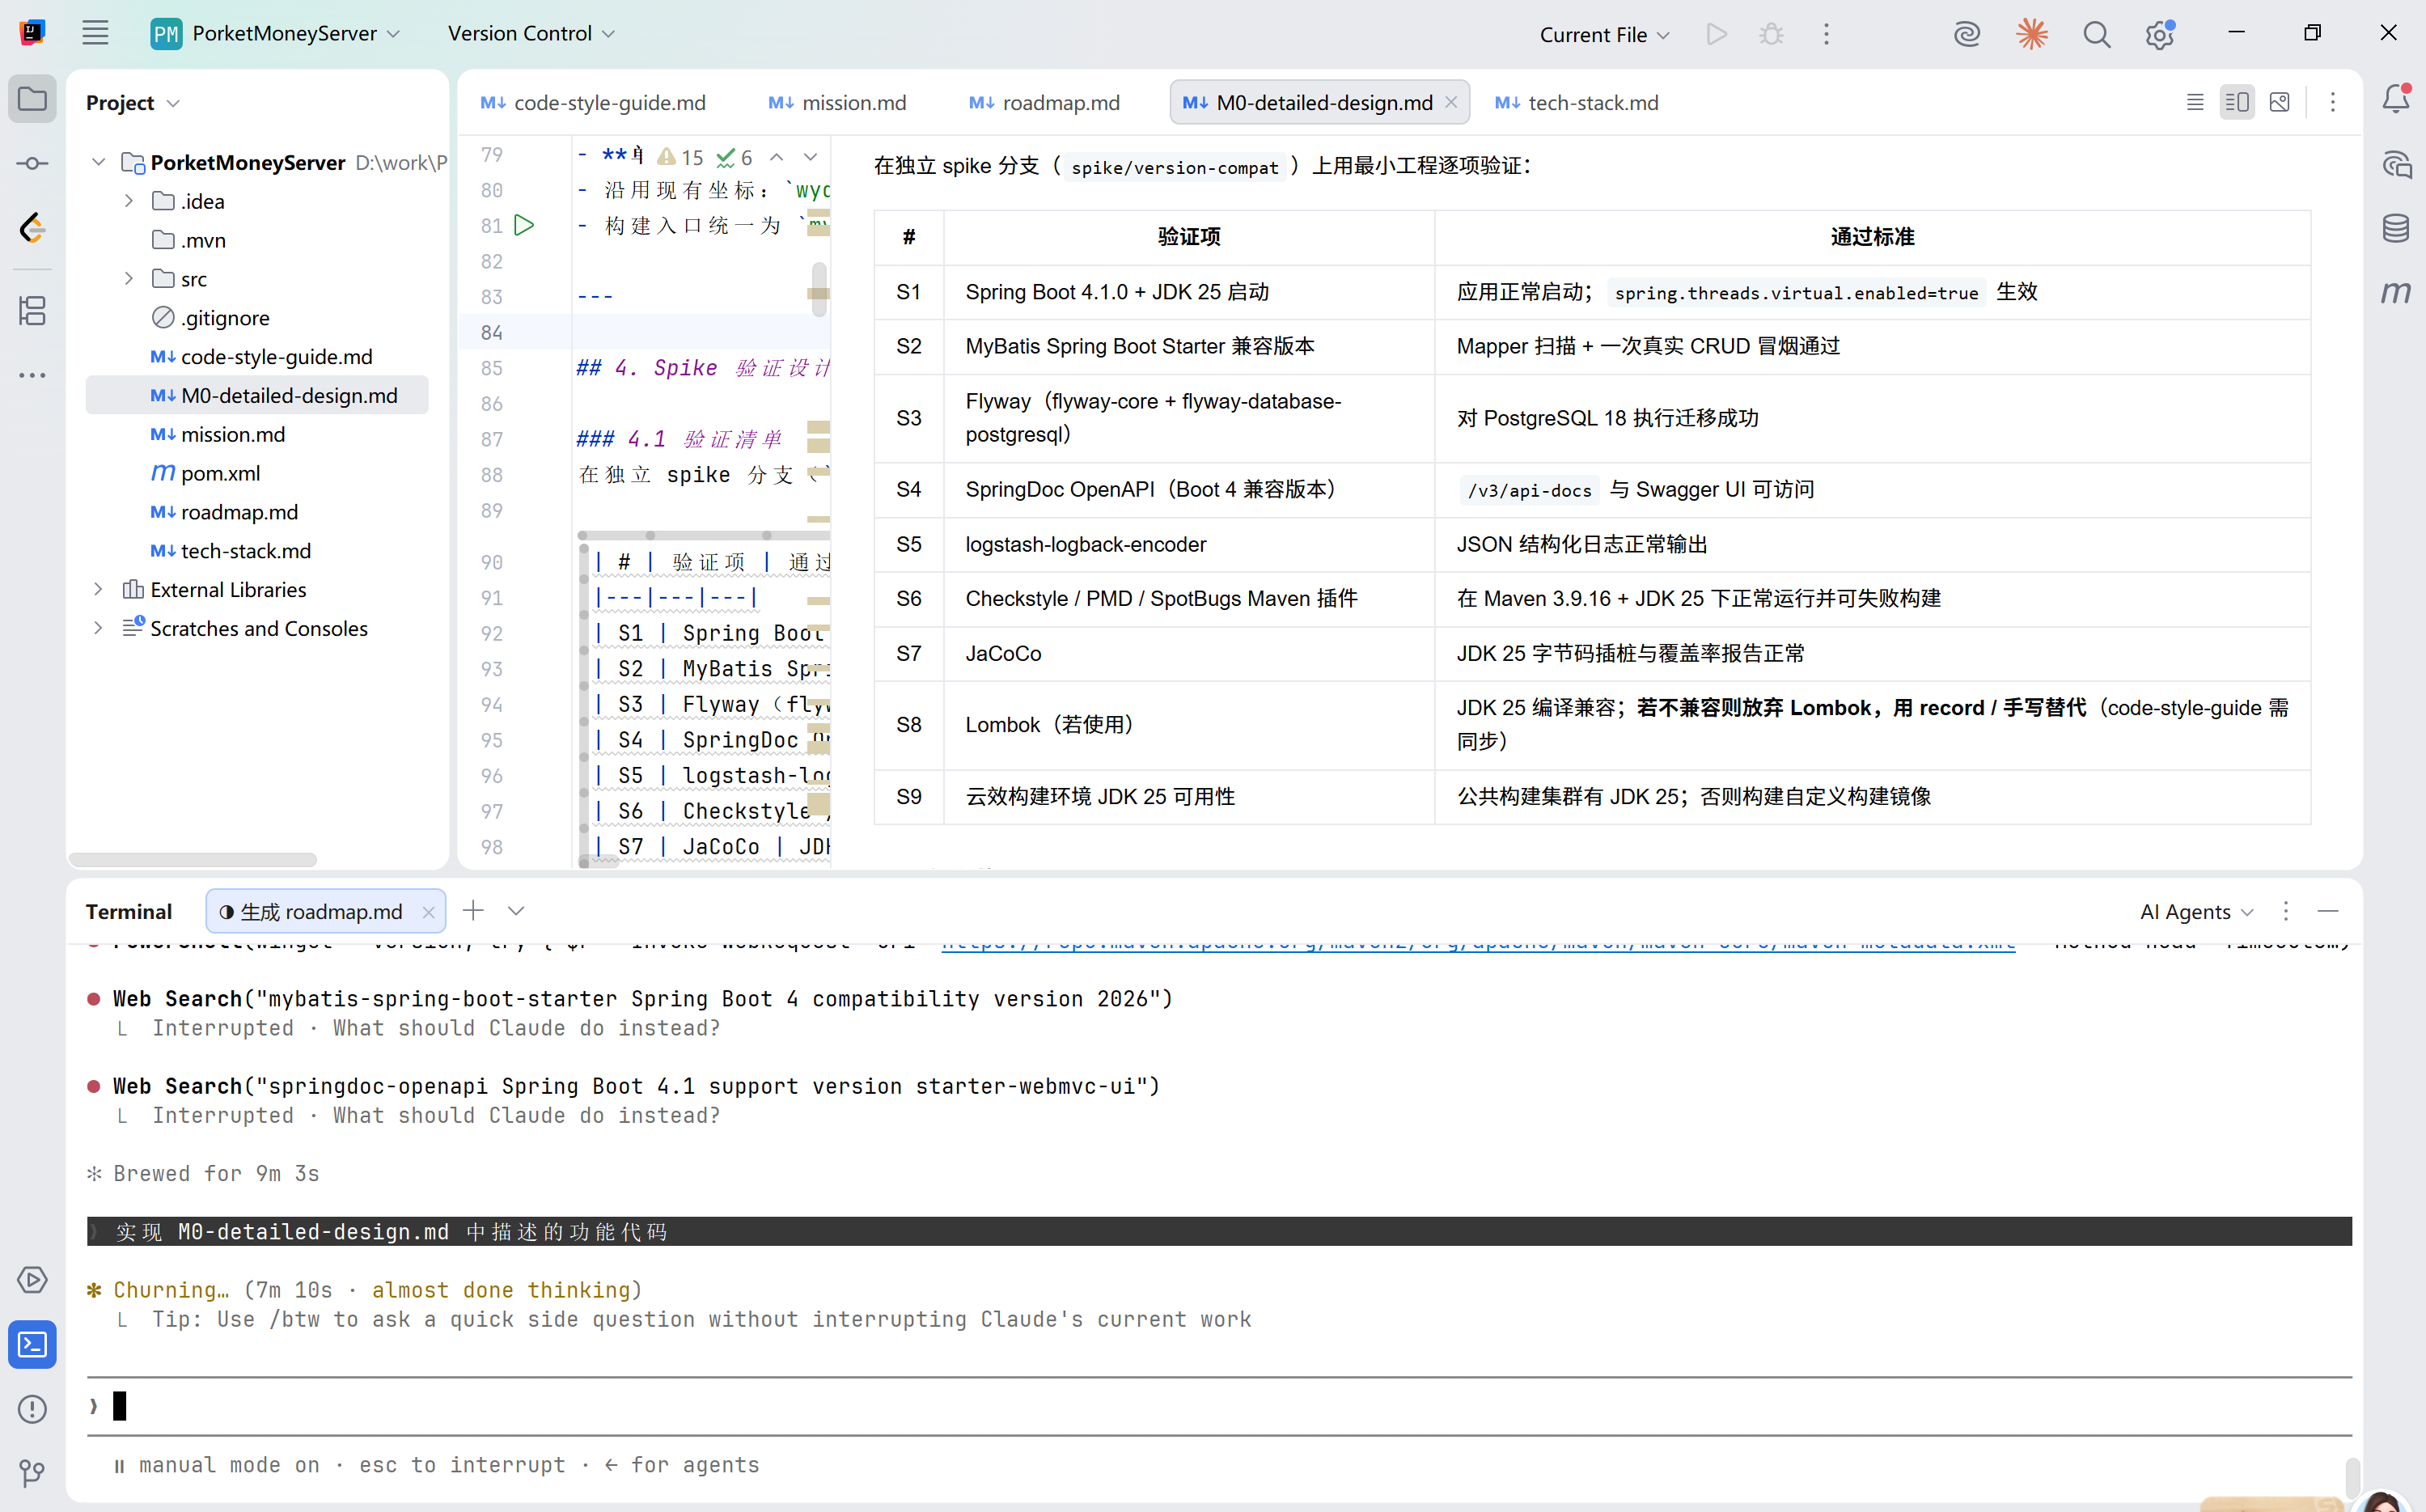Show more tool windows ellipsis

point(32,376)
